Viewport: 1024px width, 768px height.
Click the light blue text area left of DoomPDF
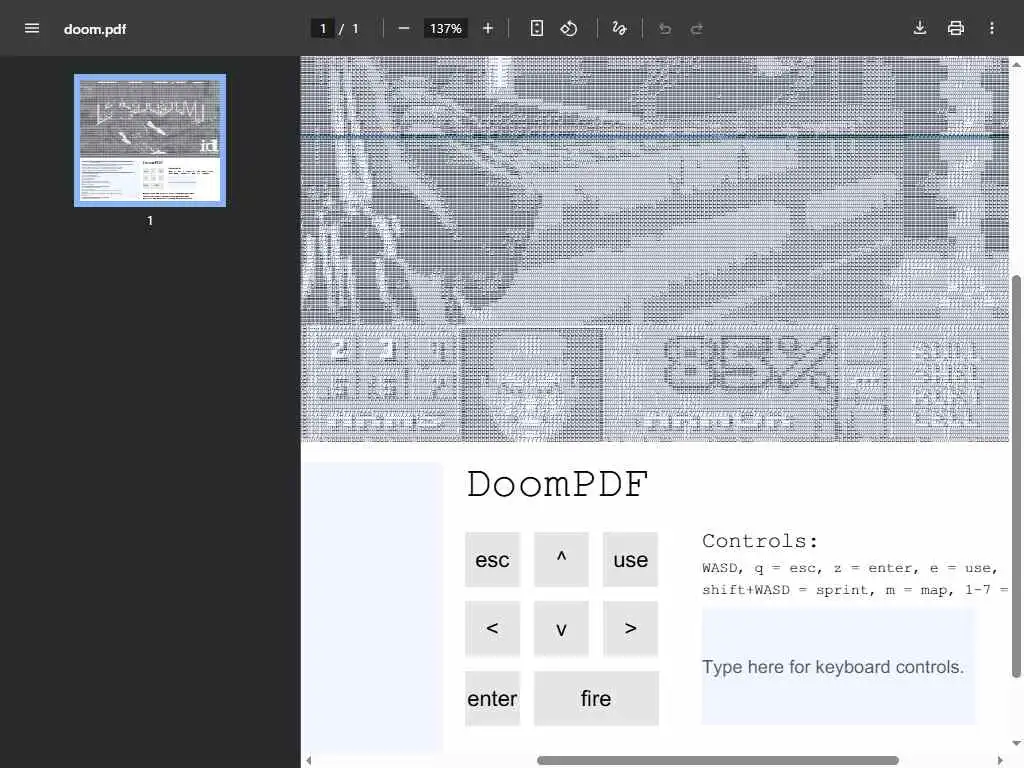tap(372, 607)
